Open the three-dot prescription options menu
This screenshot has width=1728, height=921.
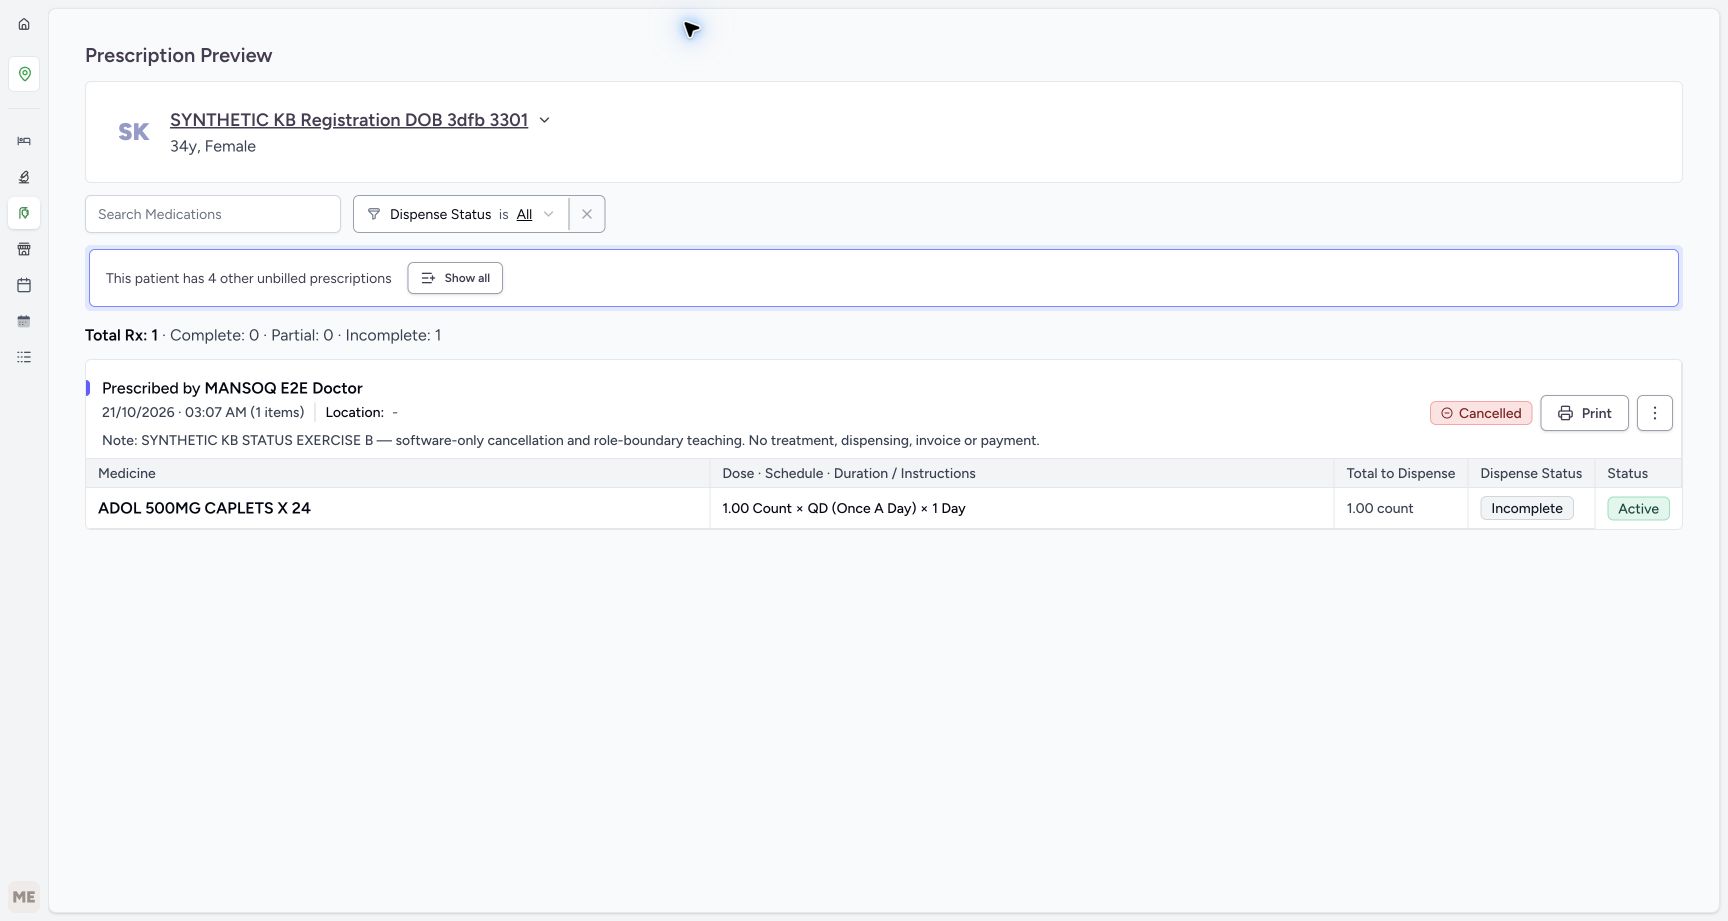[1655, 413]
